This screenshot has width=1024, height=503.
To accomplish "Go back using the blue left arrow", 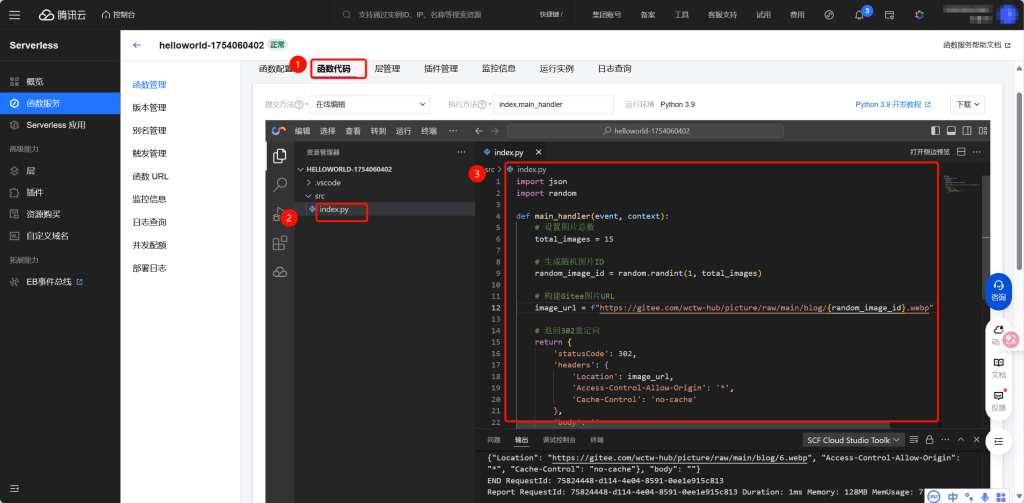I will [136, 45].
